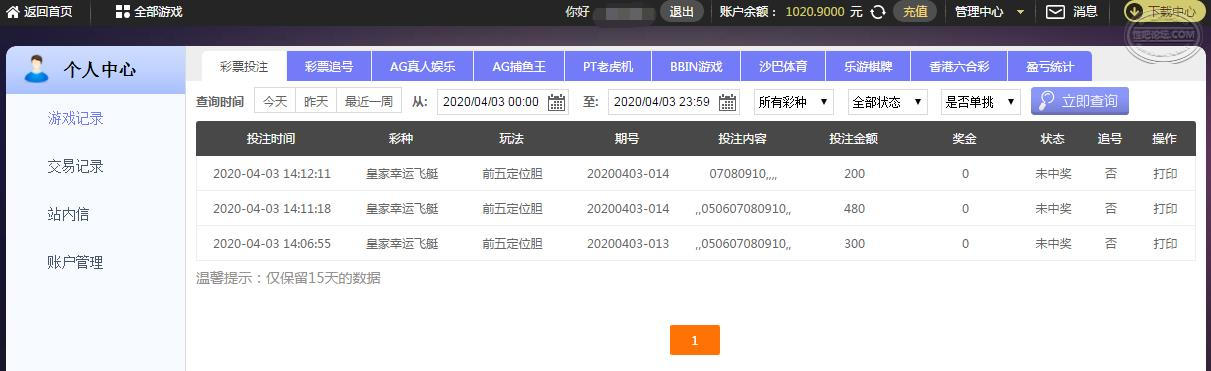Screen dimensions: 1211x371
Task: Click the 个人中心 user avatar icon
Action: (x=37, y=69)
